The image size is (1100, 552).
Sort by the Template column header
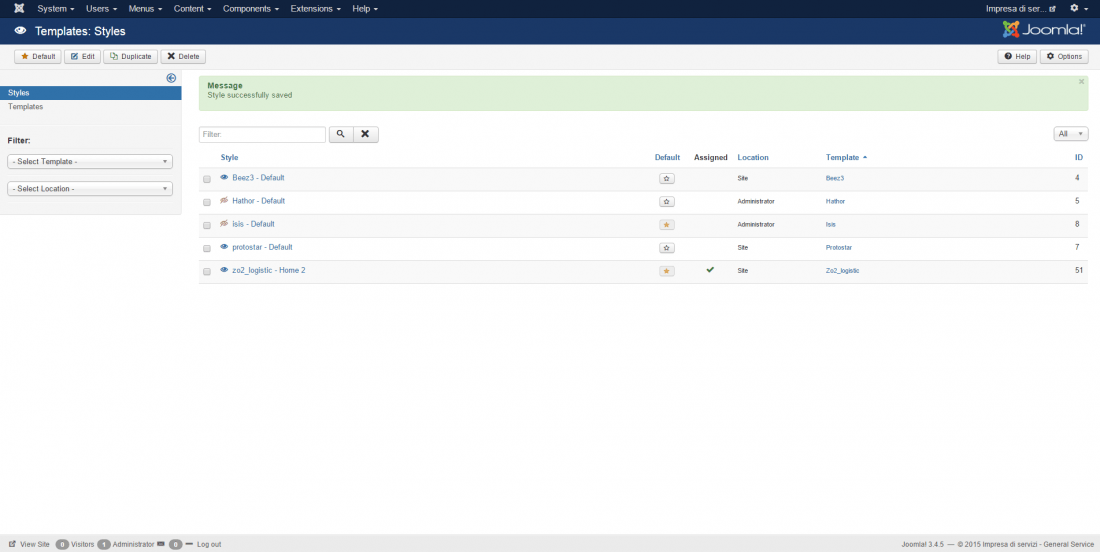[x=846, y=157]
